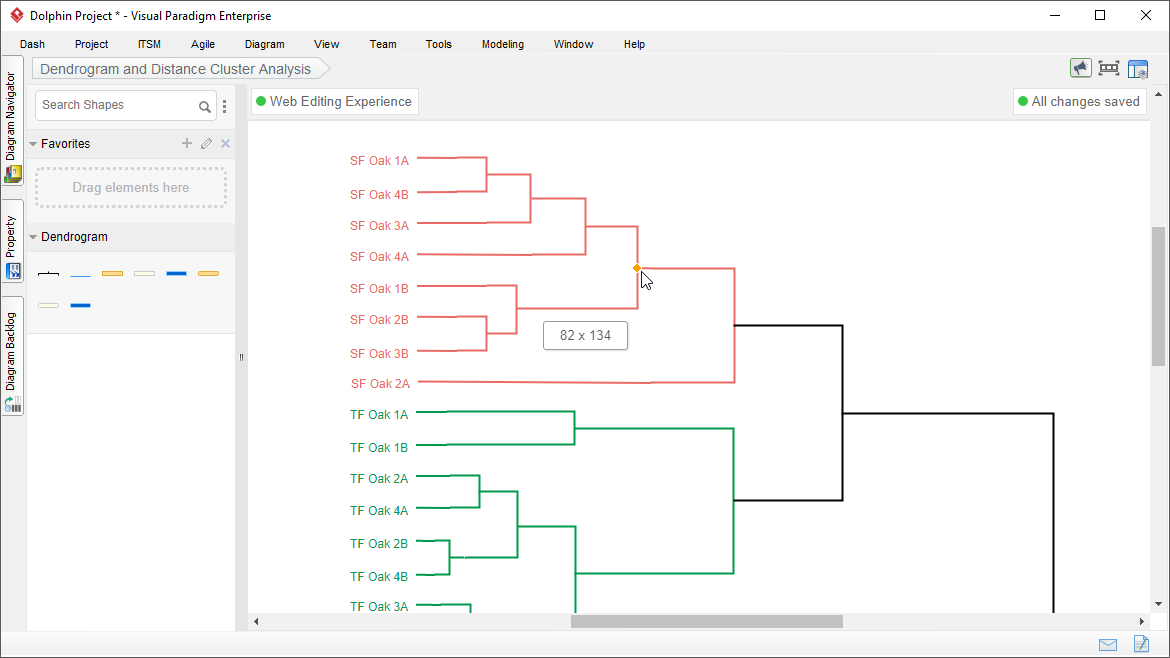Remove Favorites section with the X icon

click(225, 143)
